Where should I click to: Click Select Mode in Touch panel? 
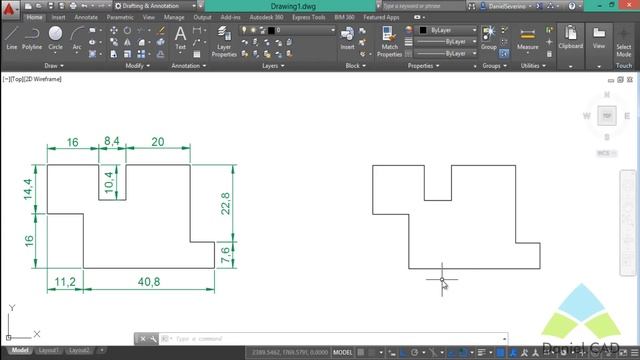coord(623,42)
